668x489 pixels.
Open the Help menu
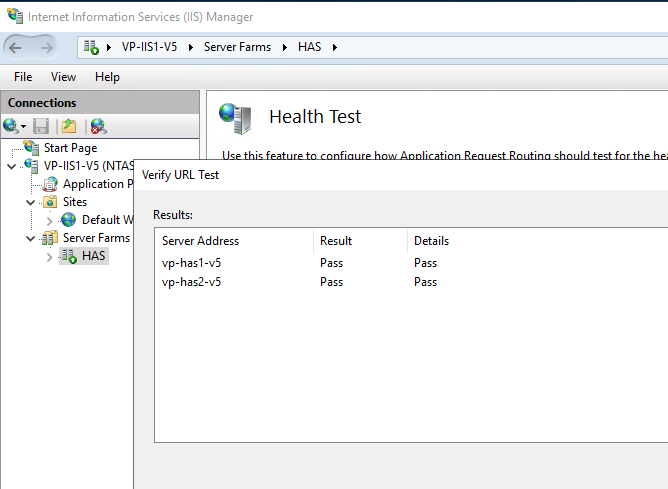(107, 77)
